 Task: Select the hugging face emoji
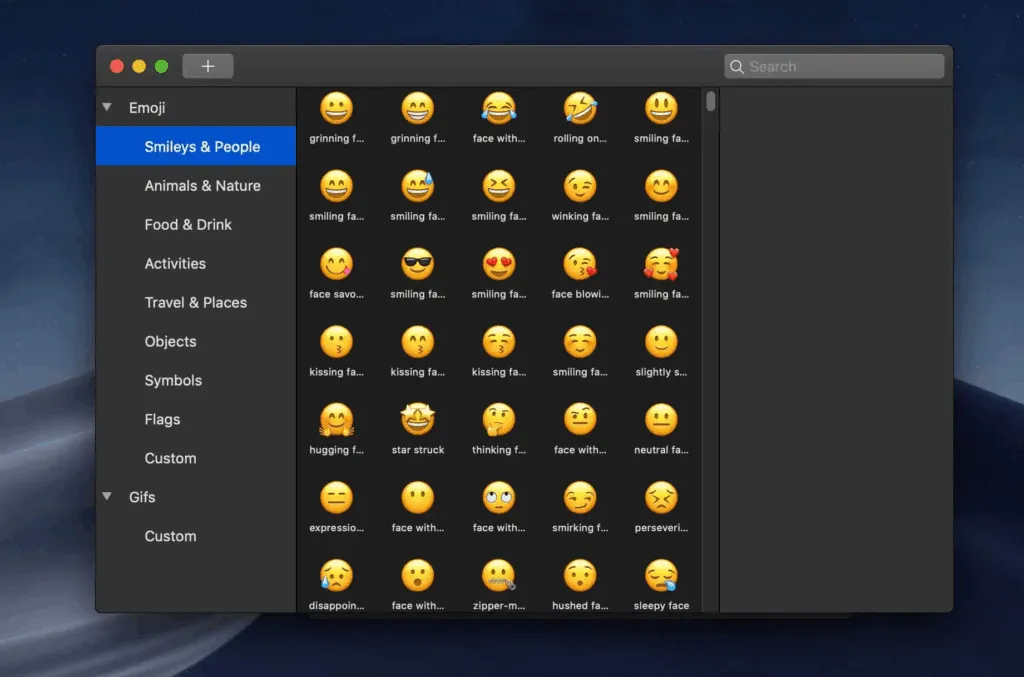(336, 420)
